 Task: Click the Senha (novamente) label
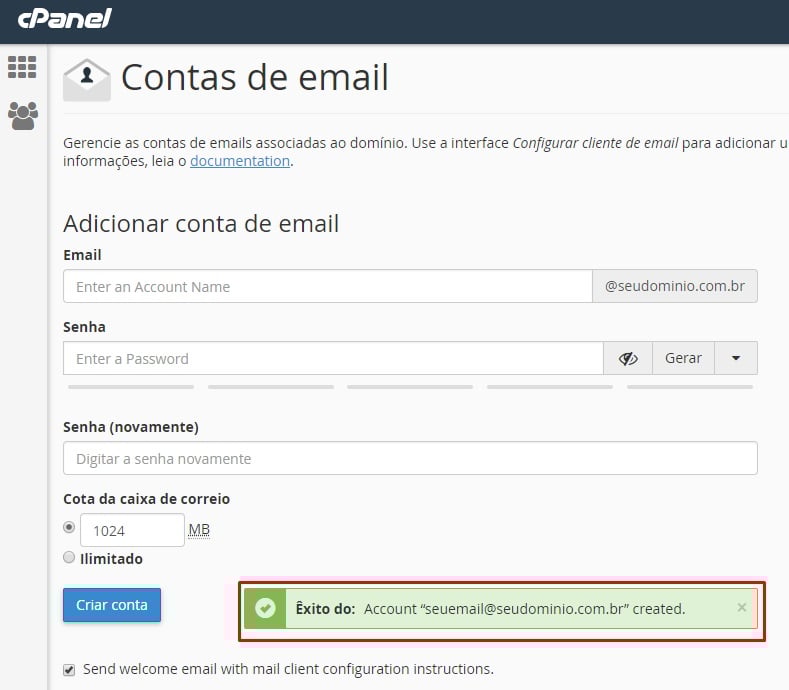click(131, 427)
